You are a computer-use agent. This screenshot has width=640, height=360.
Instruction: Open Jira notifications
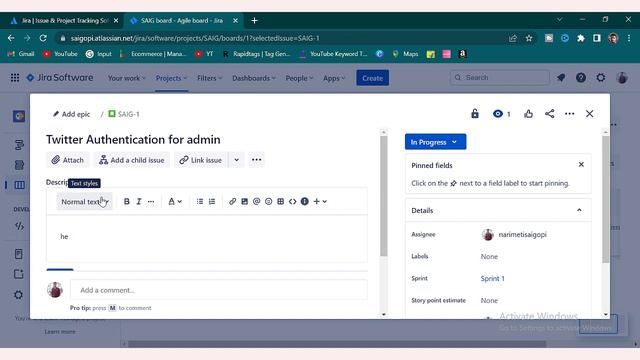[x=561, y=78]
